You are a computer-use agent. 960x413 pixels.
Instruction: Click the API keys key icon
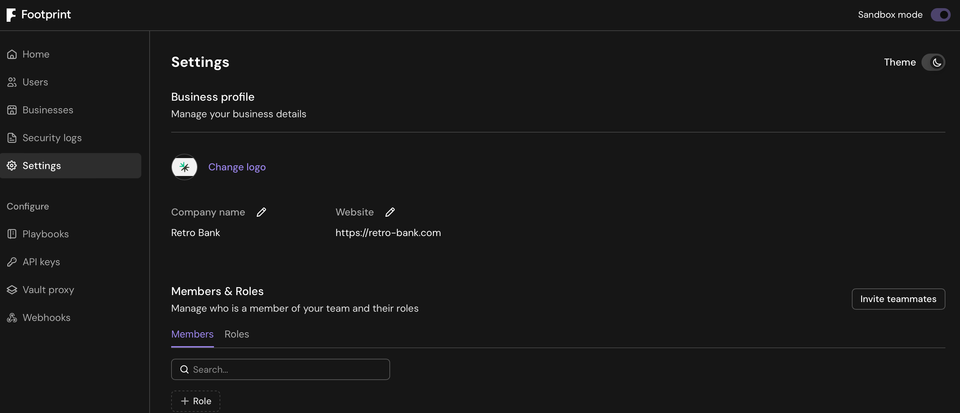pos(12,262)
